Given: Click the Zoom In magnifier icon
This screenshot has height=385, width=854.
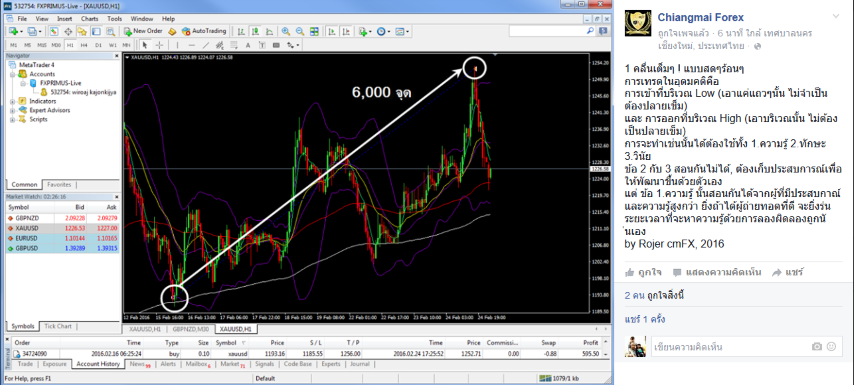Looking at the screenshot, I should click(x=285, y=31).
